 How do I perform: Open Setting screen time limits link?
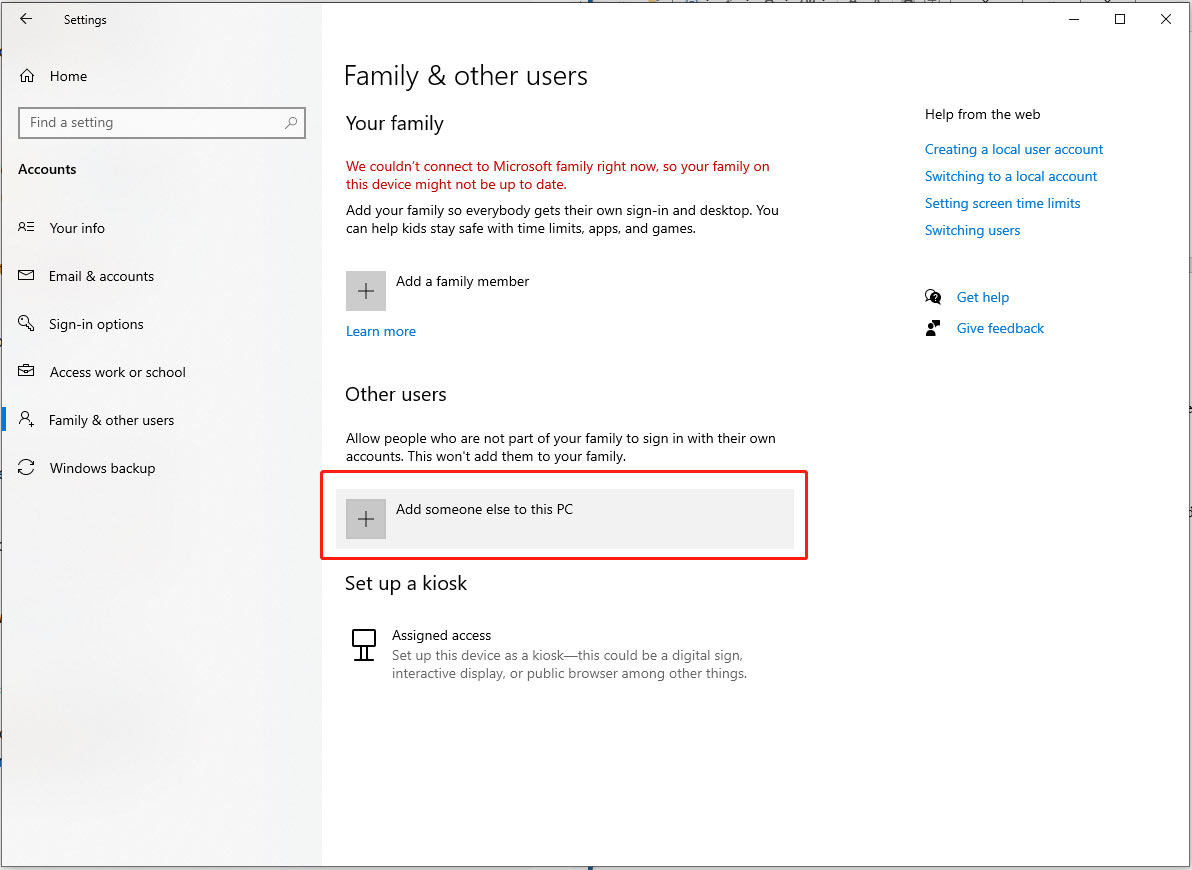1002,203
